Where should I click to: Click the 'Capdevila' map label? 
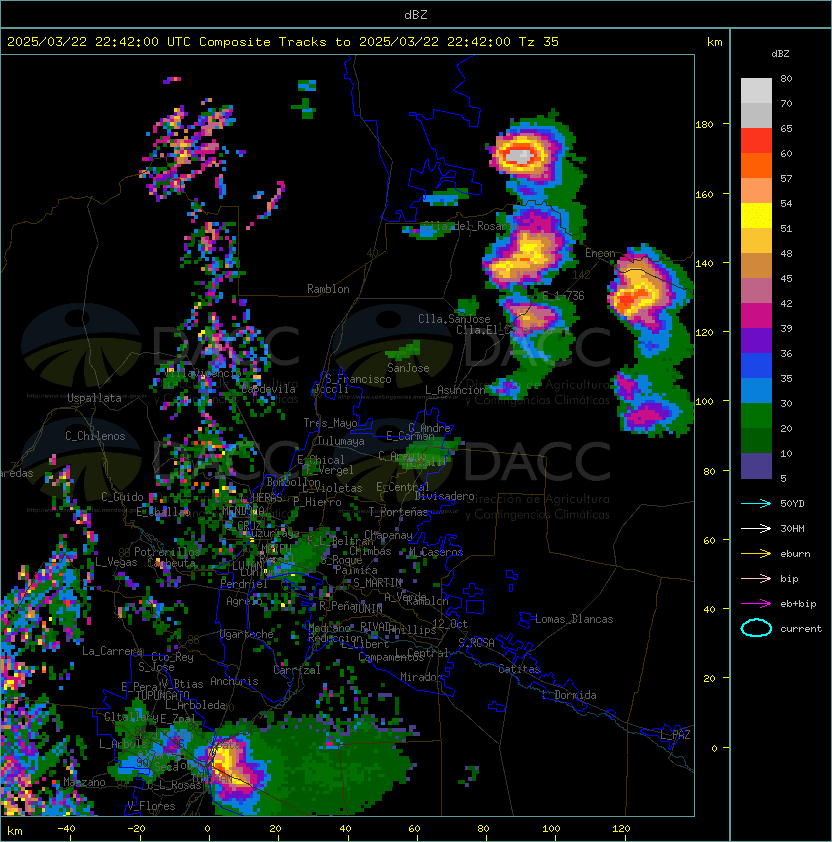269,389
